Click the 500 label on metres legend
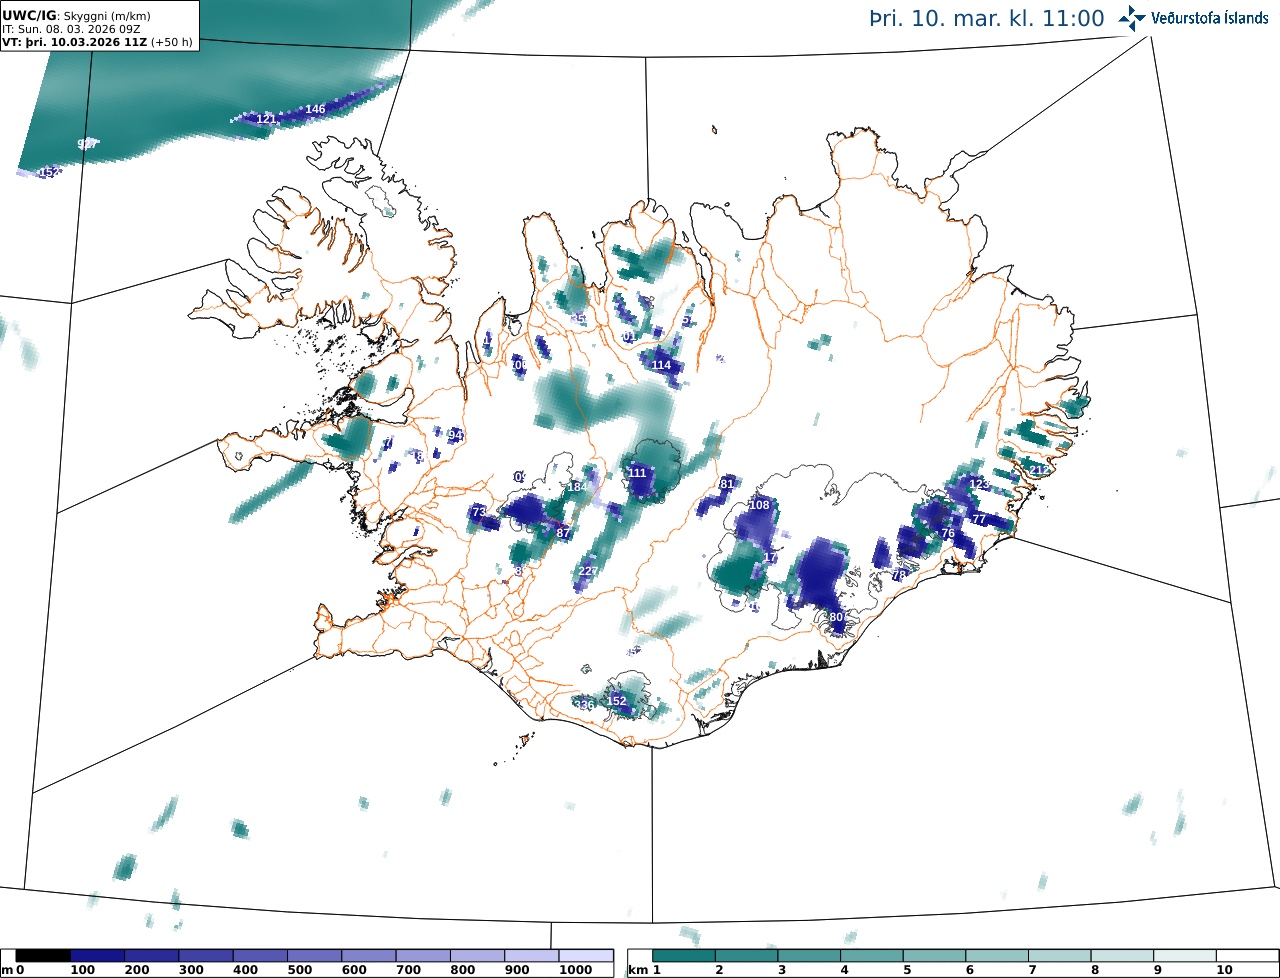Viewport: 1280px width, 978px height. [x=300, y=970]
